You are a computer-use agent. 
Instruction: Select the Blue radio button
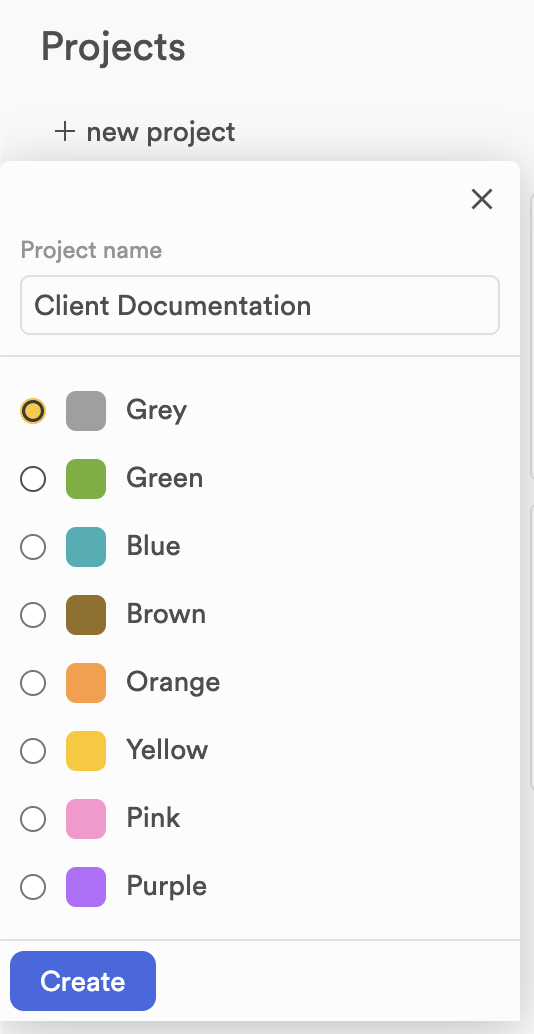[x=33, y=547]
